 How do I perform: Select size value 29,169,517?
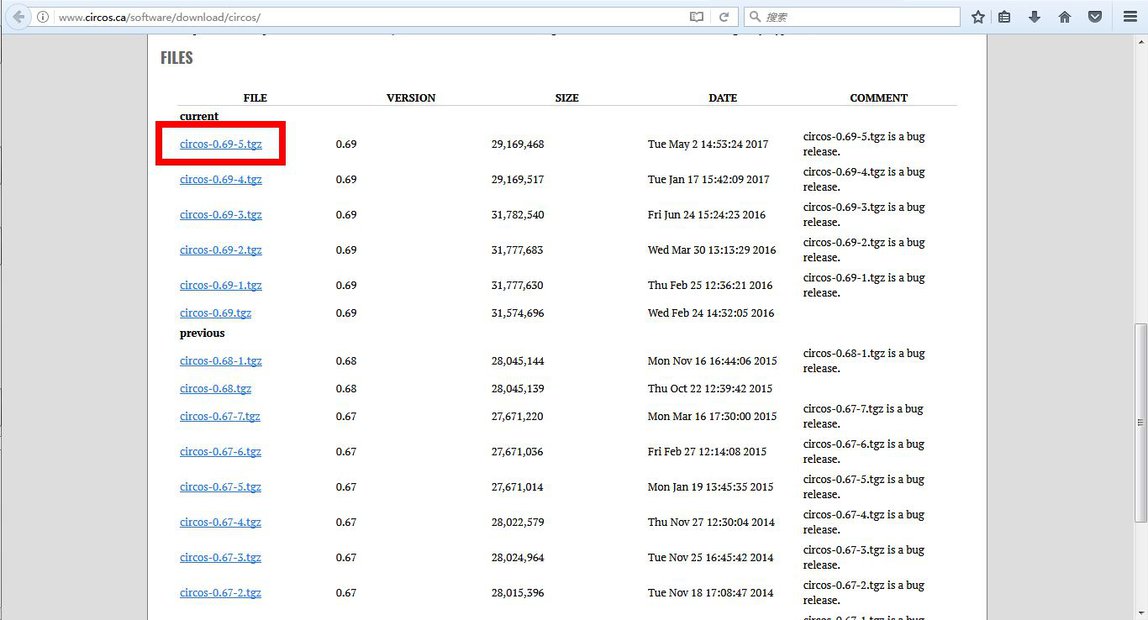[x=518, y=179]
